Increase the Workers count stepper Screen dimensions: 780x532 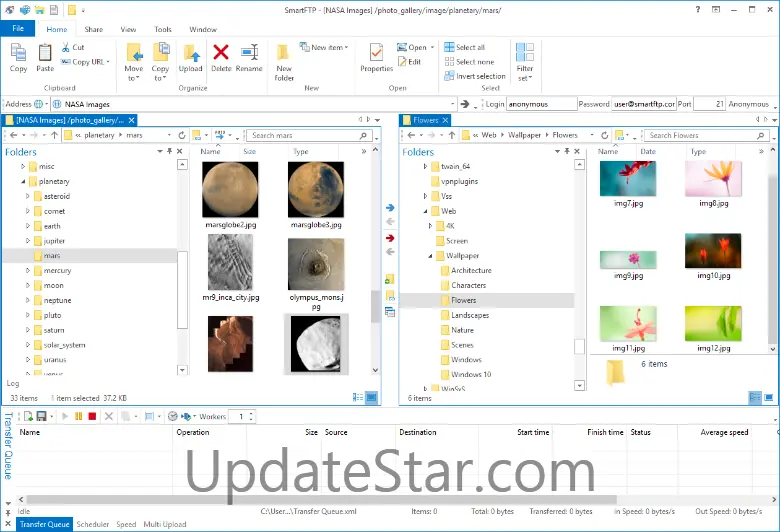coord(251,413)
